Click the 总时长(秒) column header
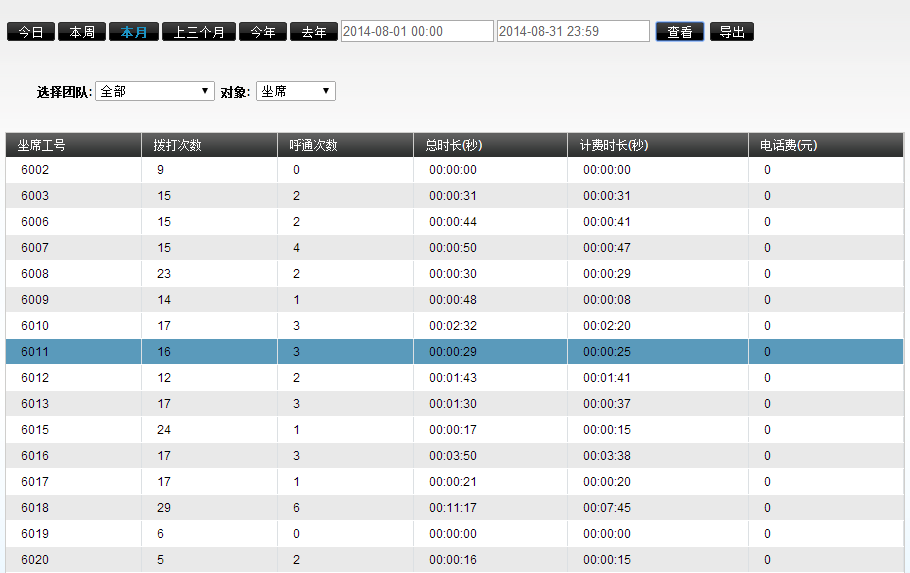The image size is (910, 573). 456,146
